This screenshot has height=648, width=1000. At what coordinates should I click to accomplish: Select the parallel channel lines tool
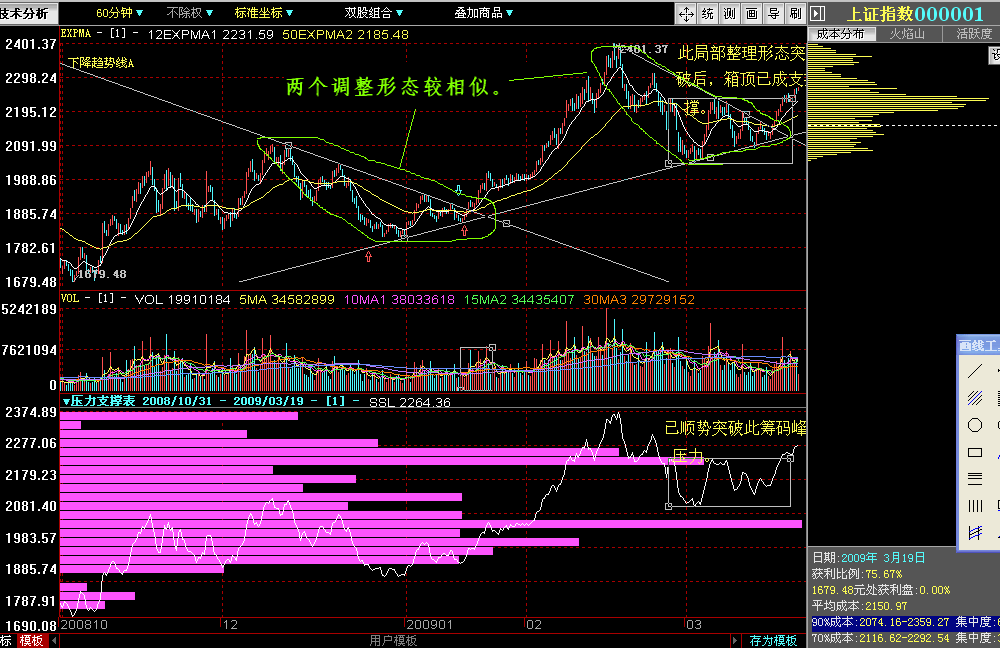coord(975,398)
